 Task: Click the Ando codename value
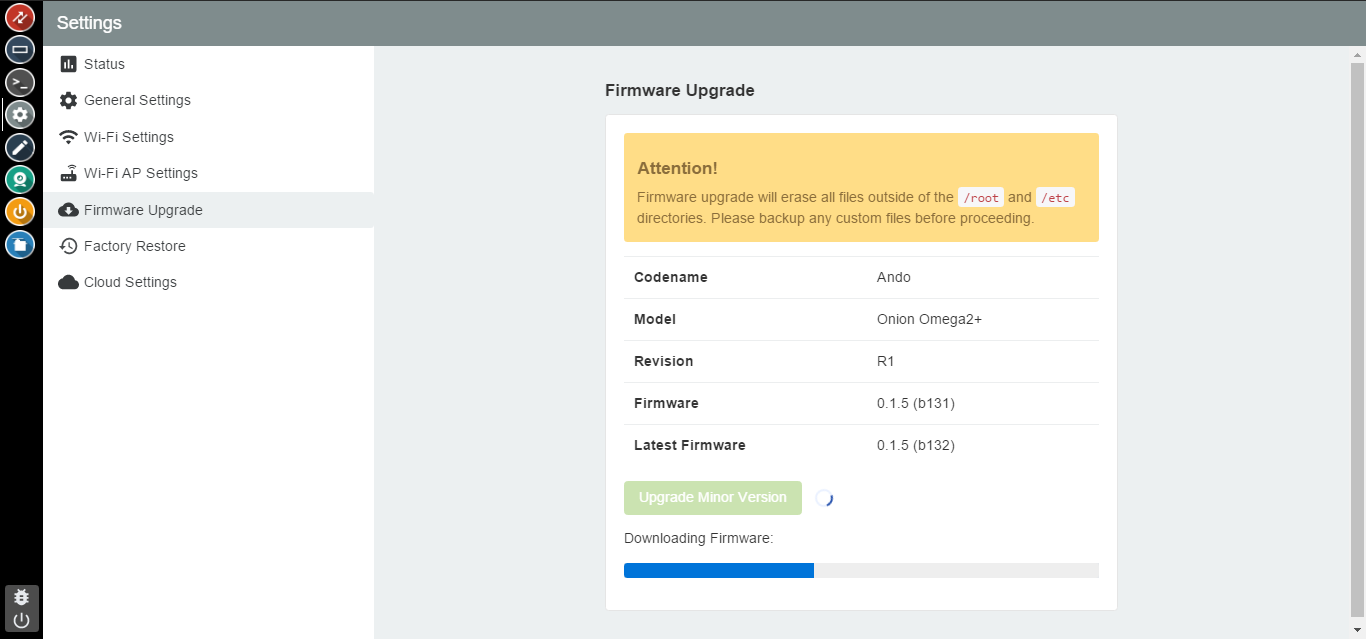[x=894, y=277]
